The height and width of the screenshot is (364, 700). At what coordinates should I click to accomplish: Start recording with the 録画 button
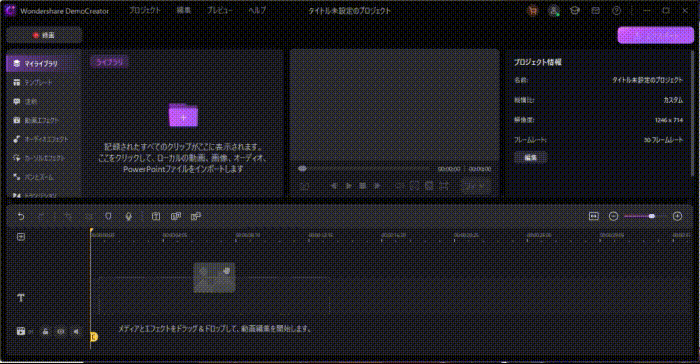pyautogui.click(x=44, y=35)
